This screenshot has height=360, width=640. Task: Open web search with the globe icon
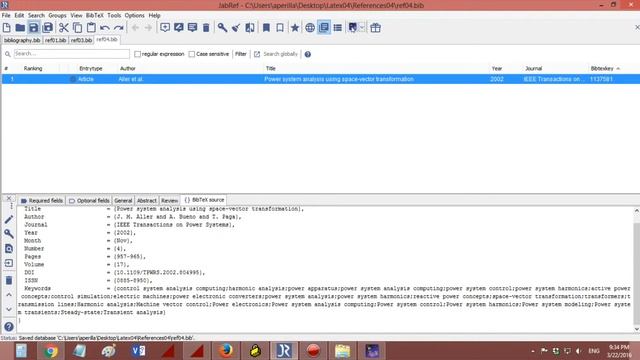310,28
